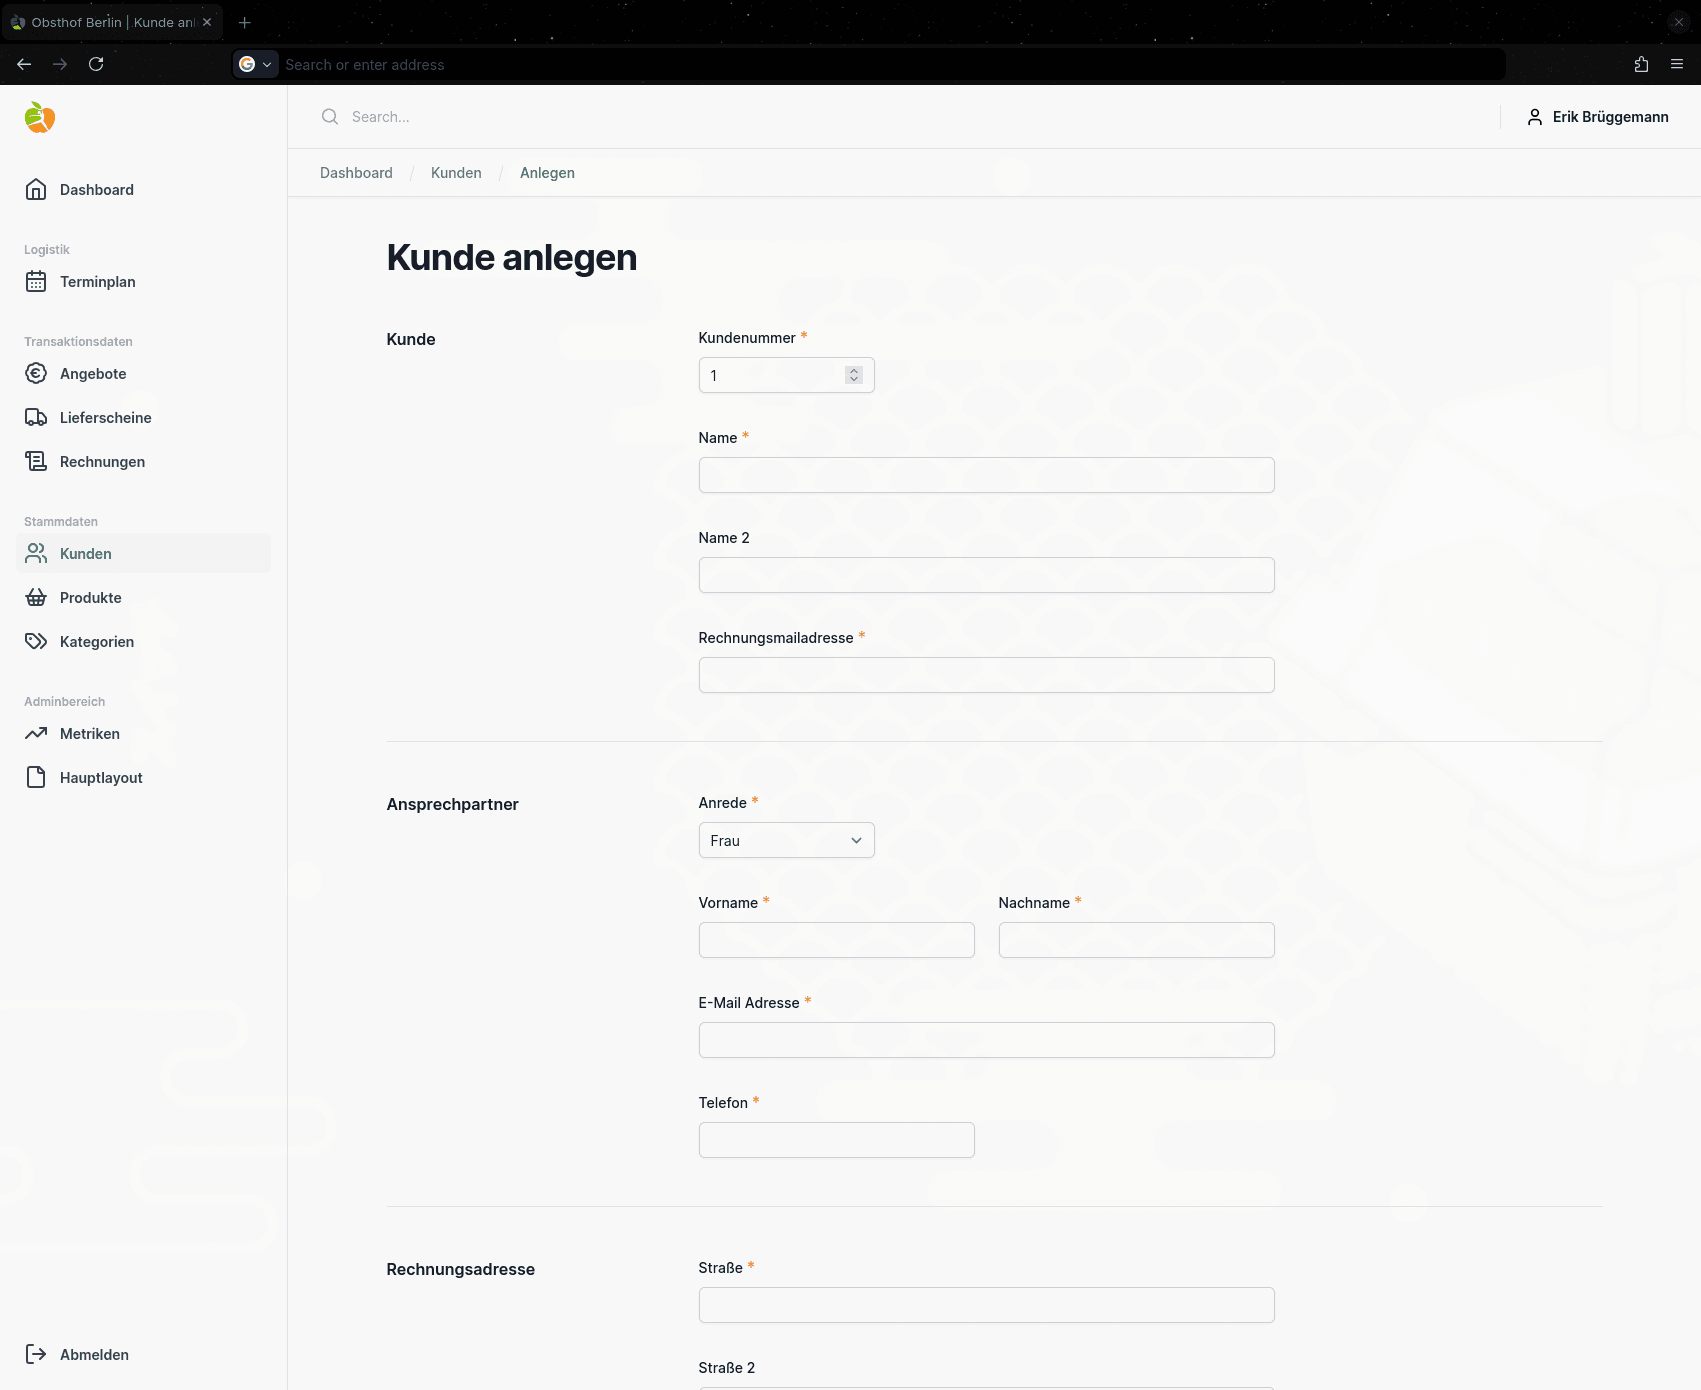Open Lieferscheine via the delivery truck icon
The height and width of the screenshot is (1390, 1701).
click(x=37, y=417)
